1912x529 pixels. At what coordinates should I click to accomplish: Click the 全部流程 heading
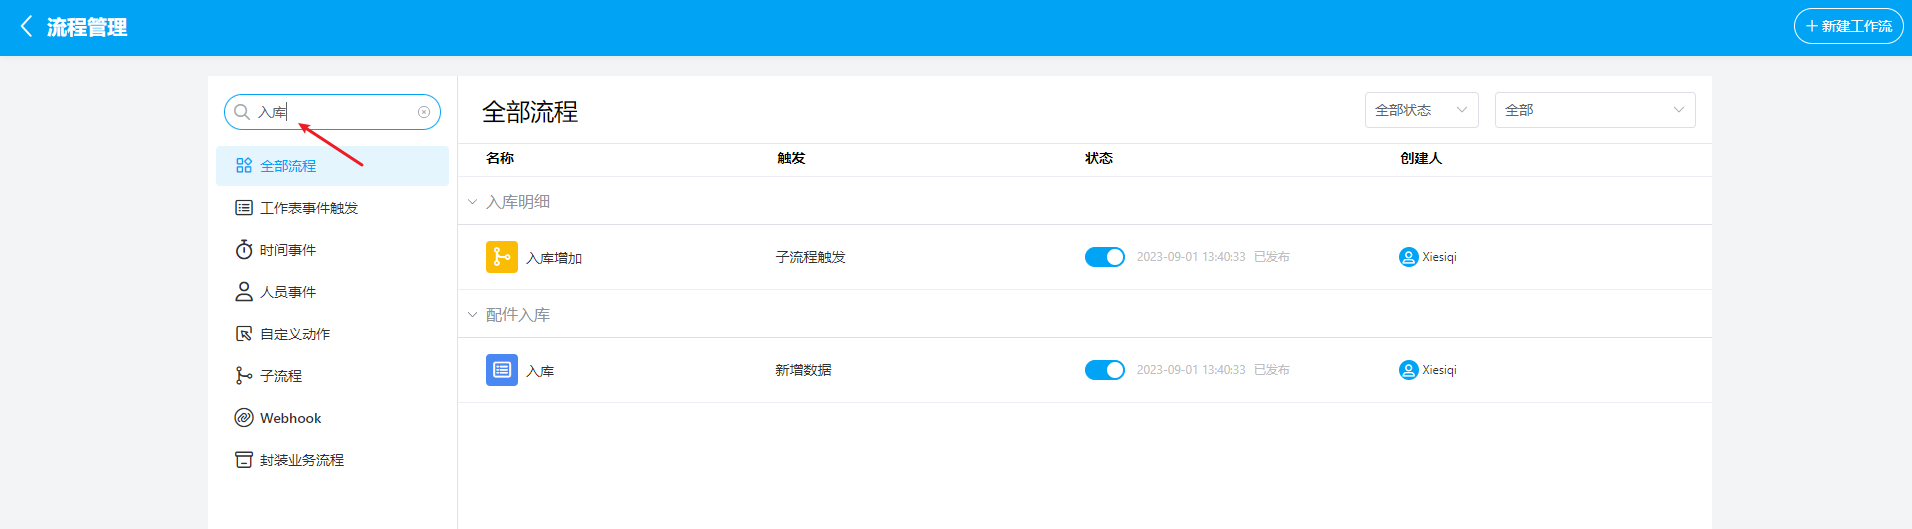click(x=530, y=112)
